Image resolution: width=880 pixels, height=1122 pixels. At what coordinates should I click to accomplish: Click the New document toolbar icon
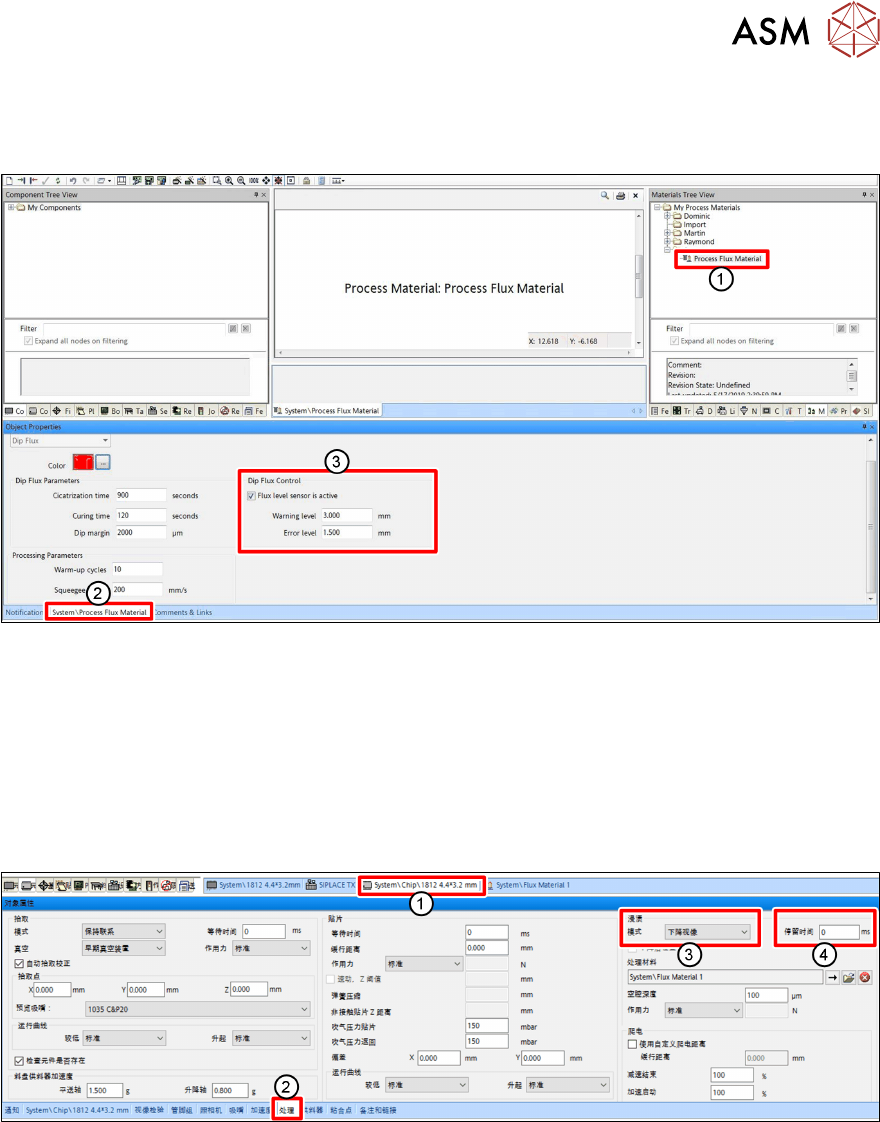(x=9, y=181)
